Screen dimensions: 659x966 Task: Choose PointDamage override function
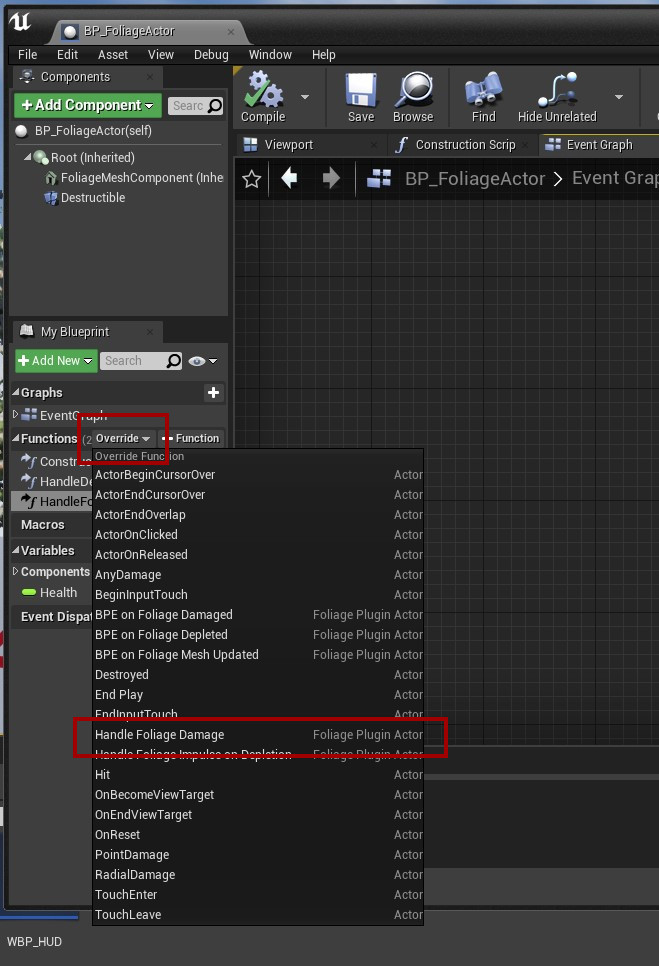(x=258, y=855)
